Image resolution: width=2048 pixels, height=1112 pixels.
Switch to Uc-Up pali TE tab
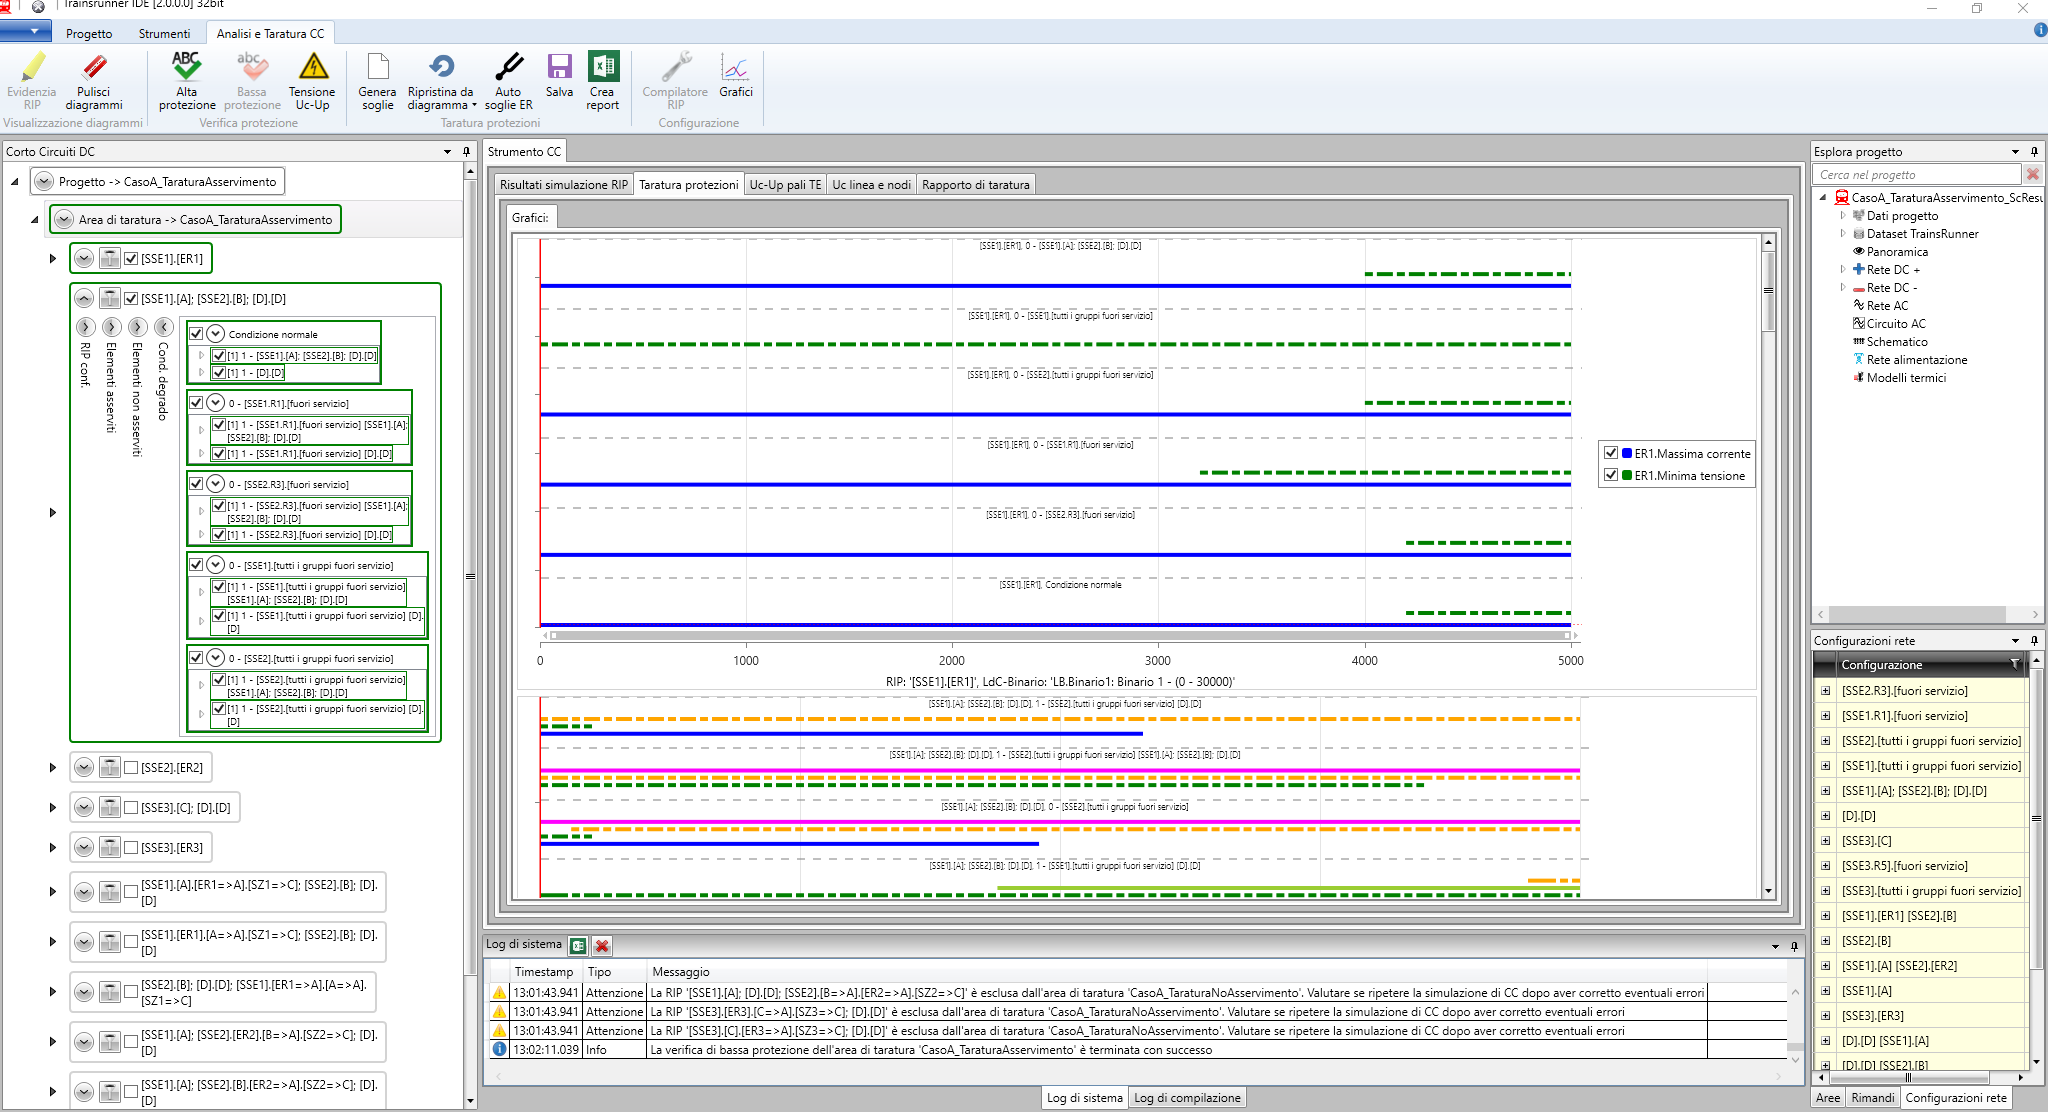(x=785, y=185)
